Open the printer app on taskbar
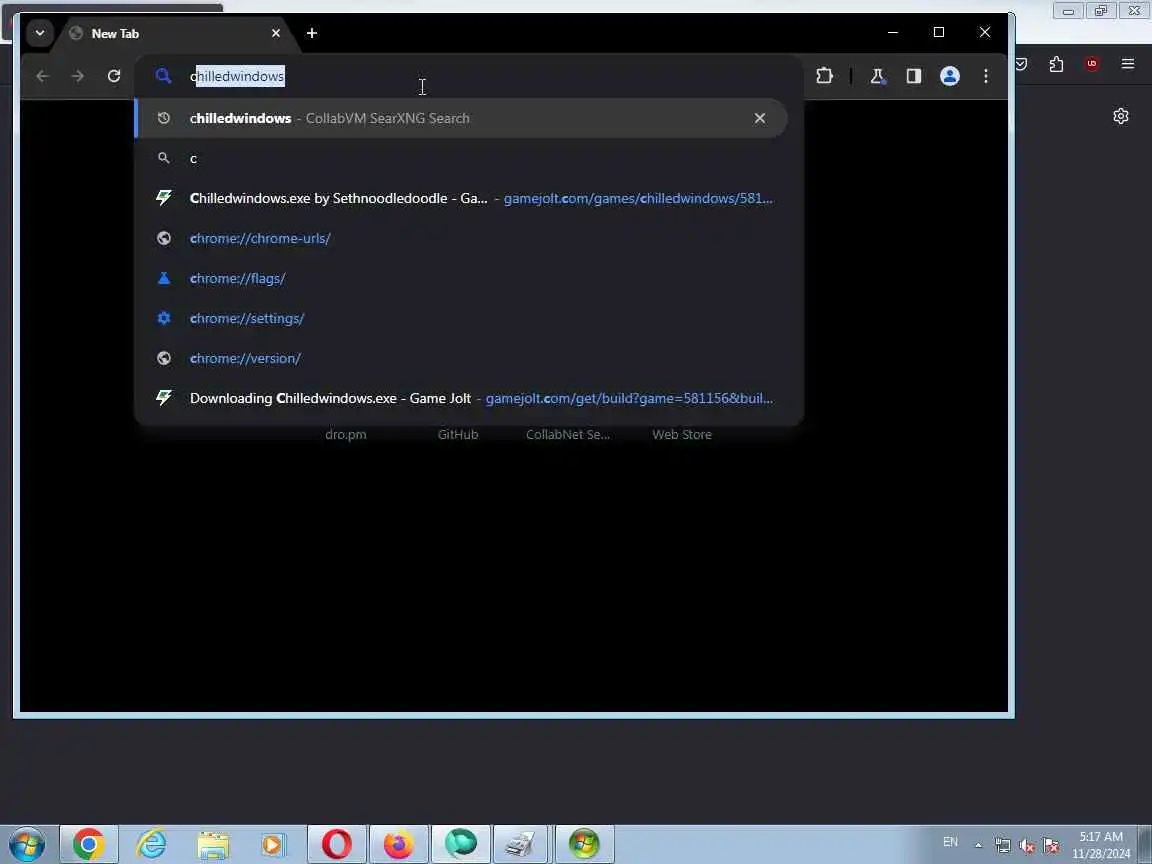Screen dimensions: 1152x864 click(x=522, y=844)
